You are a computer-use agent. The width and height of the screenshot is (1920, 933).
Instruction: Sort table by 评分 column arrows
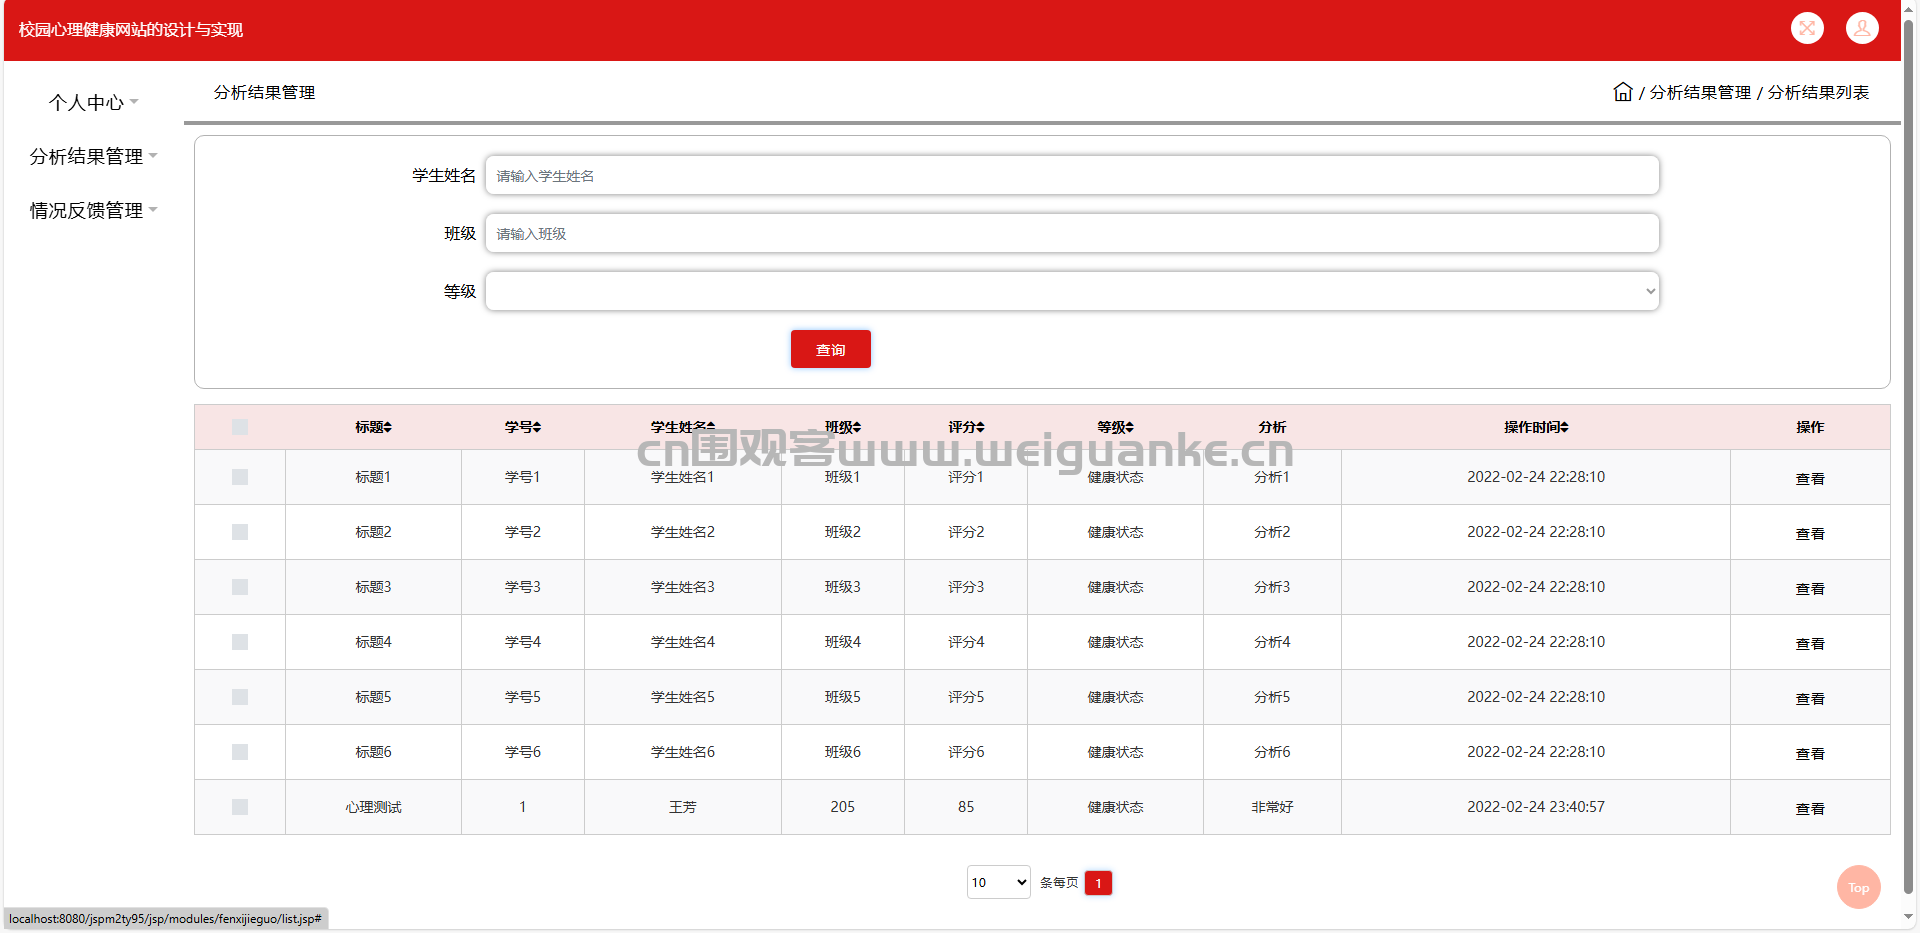click(x=981, y=427)
